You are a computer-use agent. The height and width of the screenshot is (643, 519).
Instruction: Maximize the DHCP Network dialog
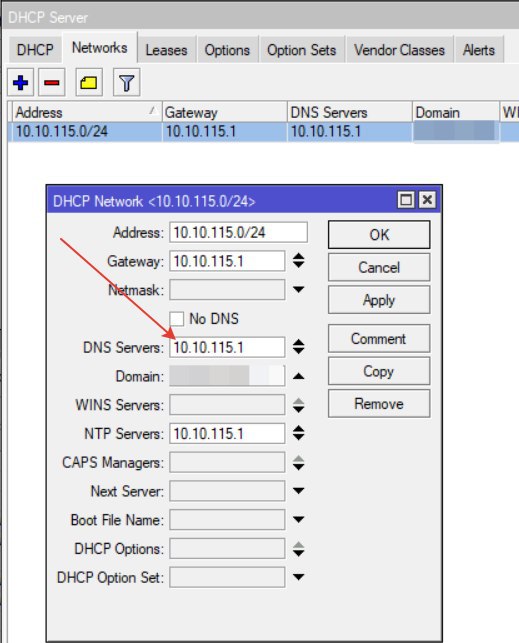(x=406, y=200)
